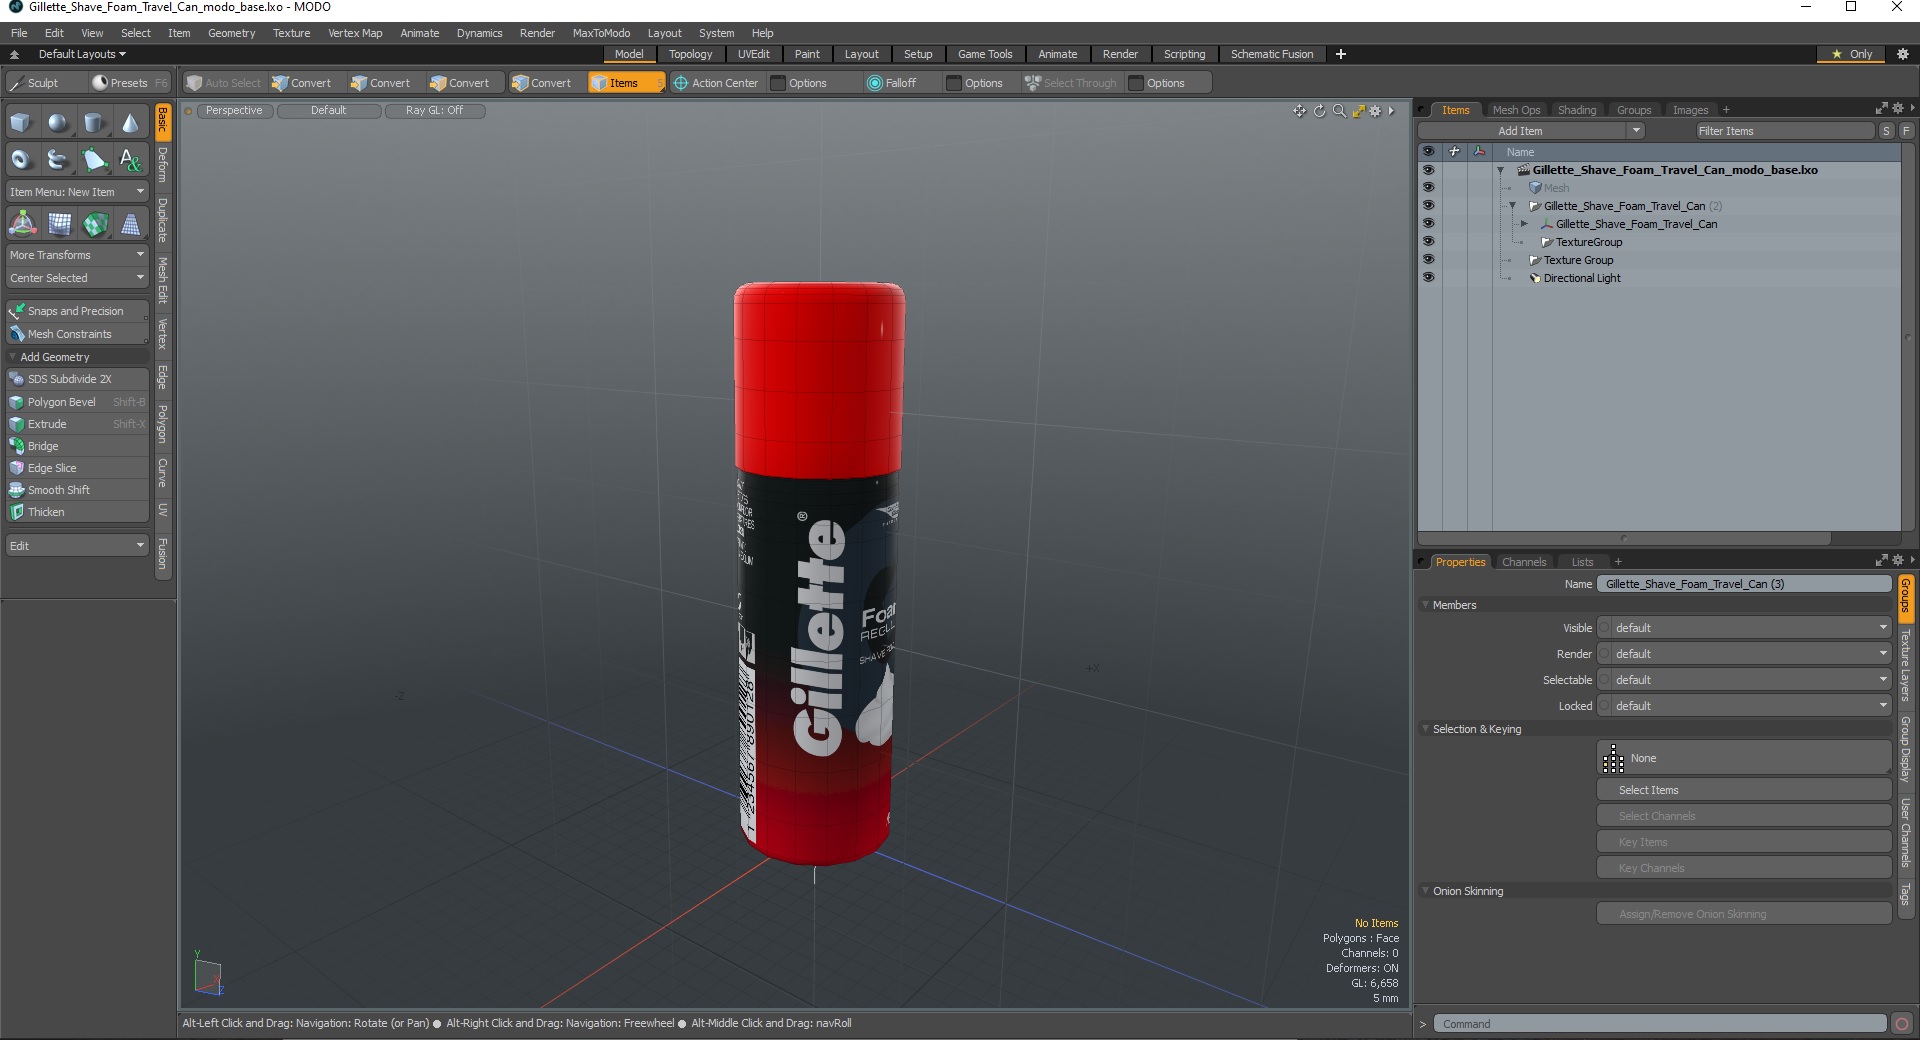Open the Edit dropdown in tool panel

[x=78, y=546]
